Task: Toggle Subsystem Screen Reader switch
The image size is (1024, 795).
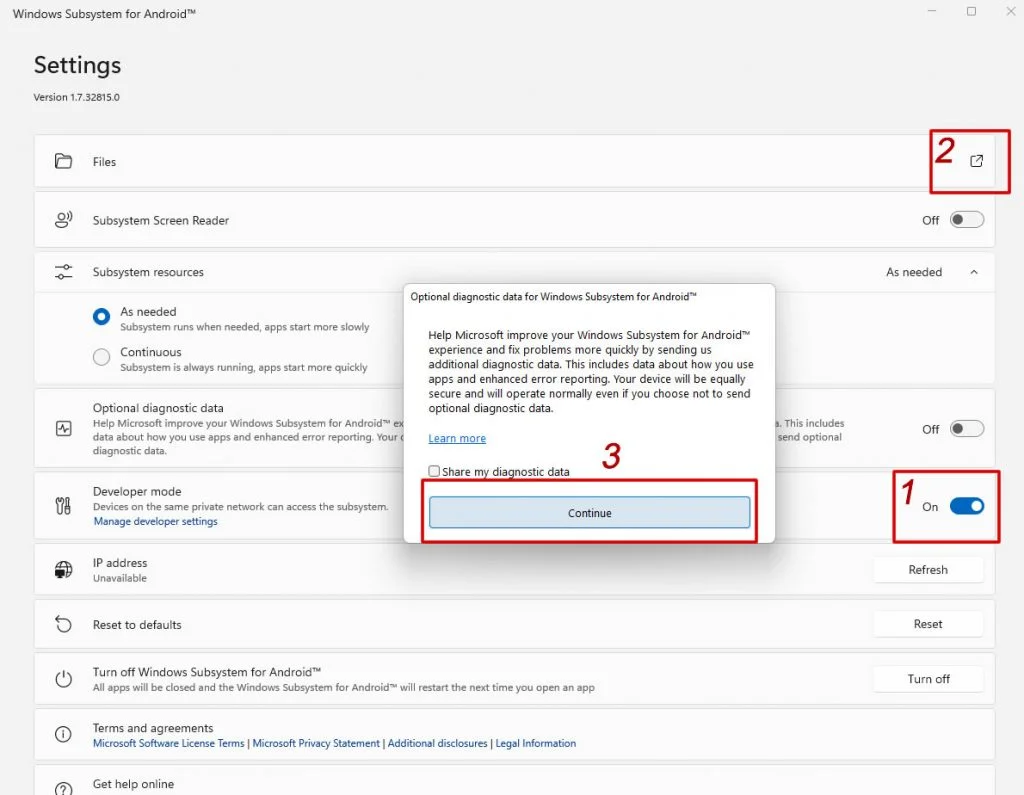Action: pos(967,219)
